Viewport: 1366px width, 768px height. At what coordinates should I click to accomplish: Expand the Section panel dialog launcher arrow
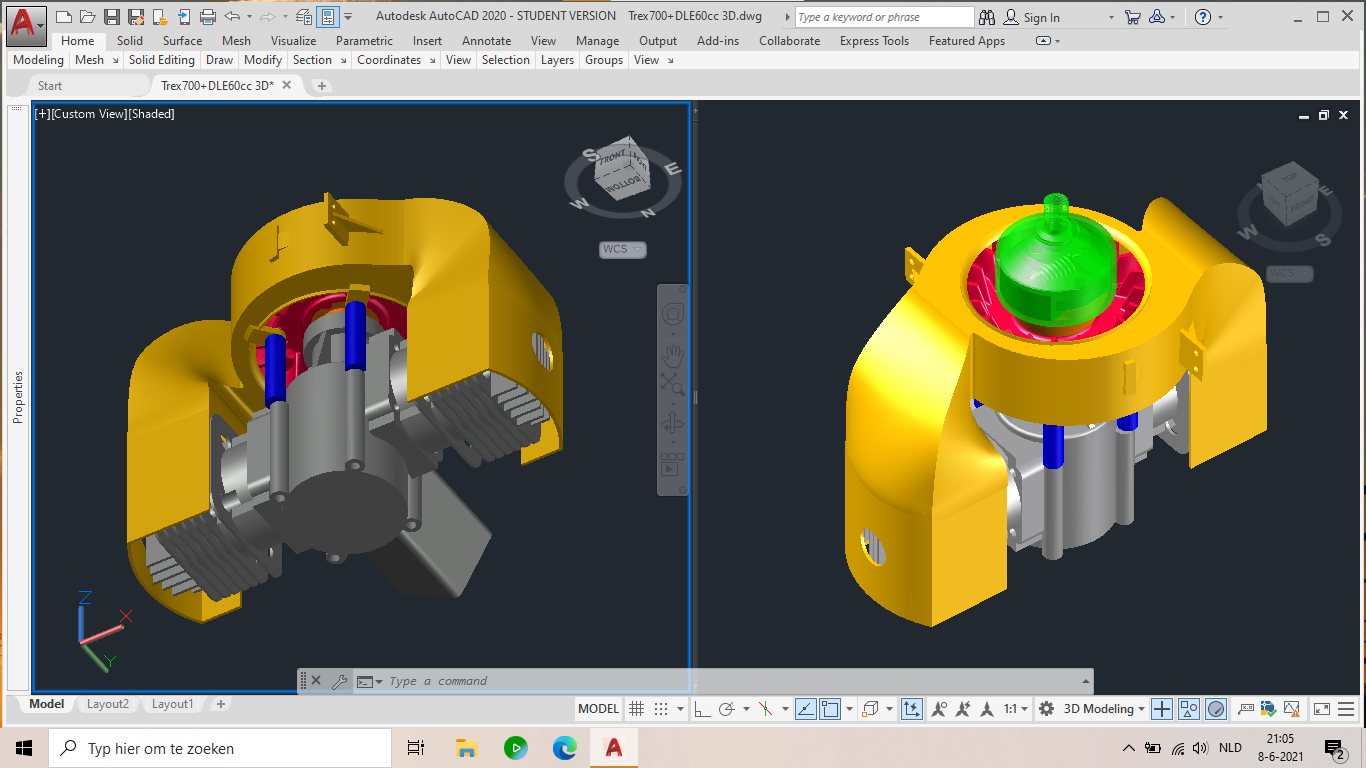click(343, 60)
